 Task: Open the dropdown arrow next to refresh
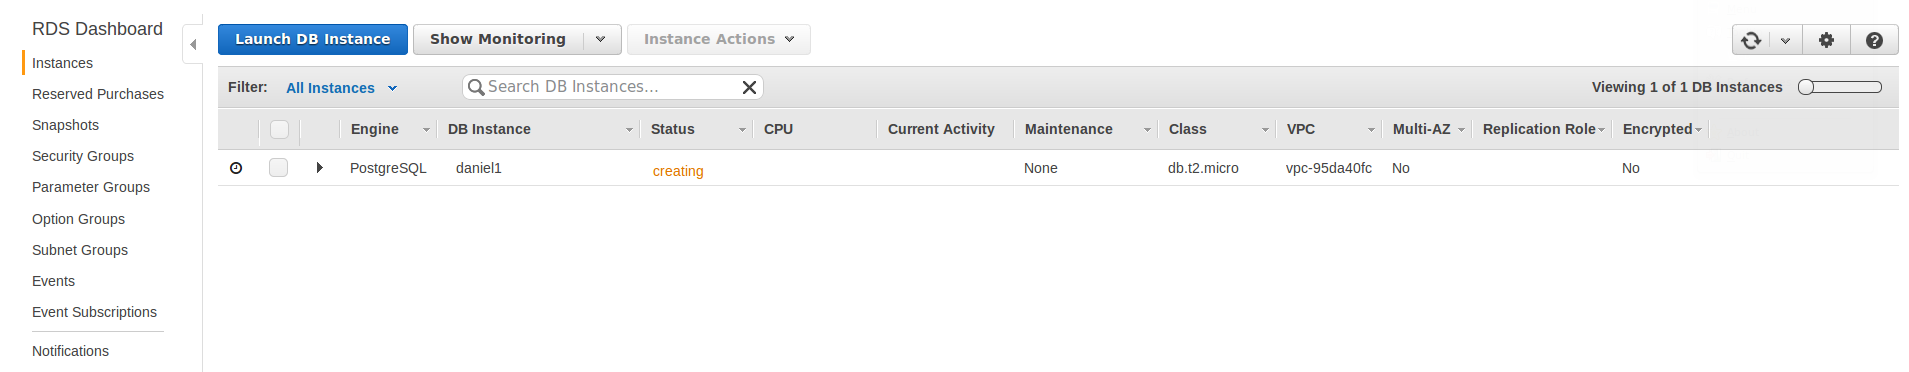(1785, 40)
